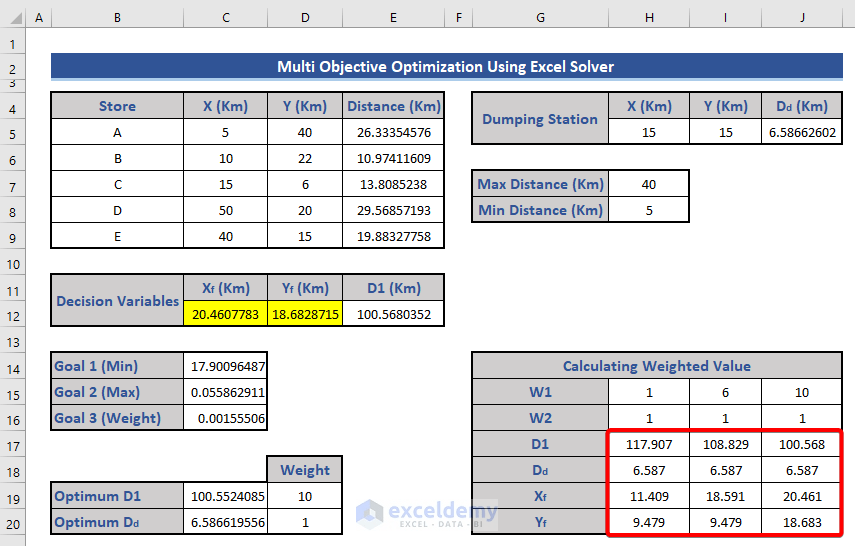Select D1 result 108.829
Image resolution: width=855 pixels, height=546 pixels.
726,445
